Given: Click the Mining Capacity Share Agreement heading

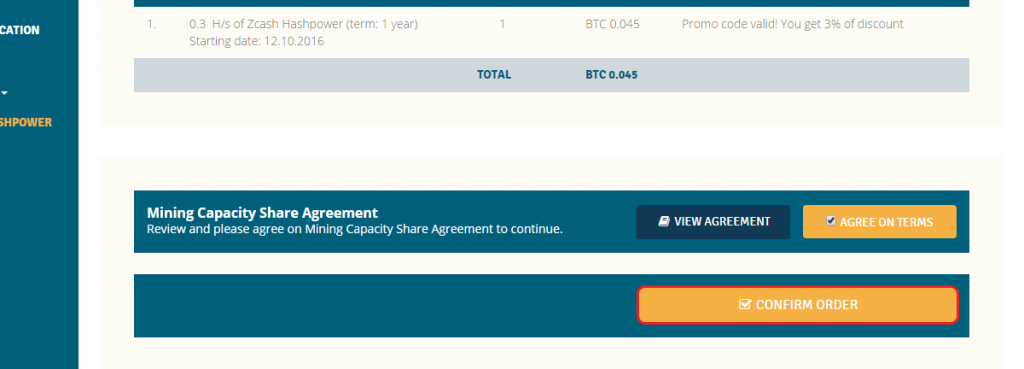Looking at the screenshot, I should (262, 213).
